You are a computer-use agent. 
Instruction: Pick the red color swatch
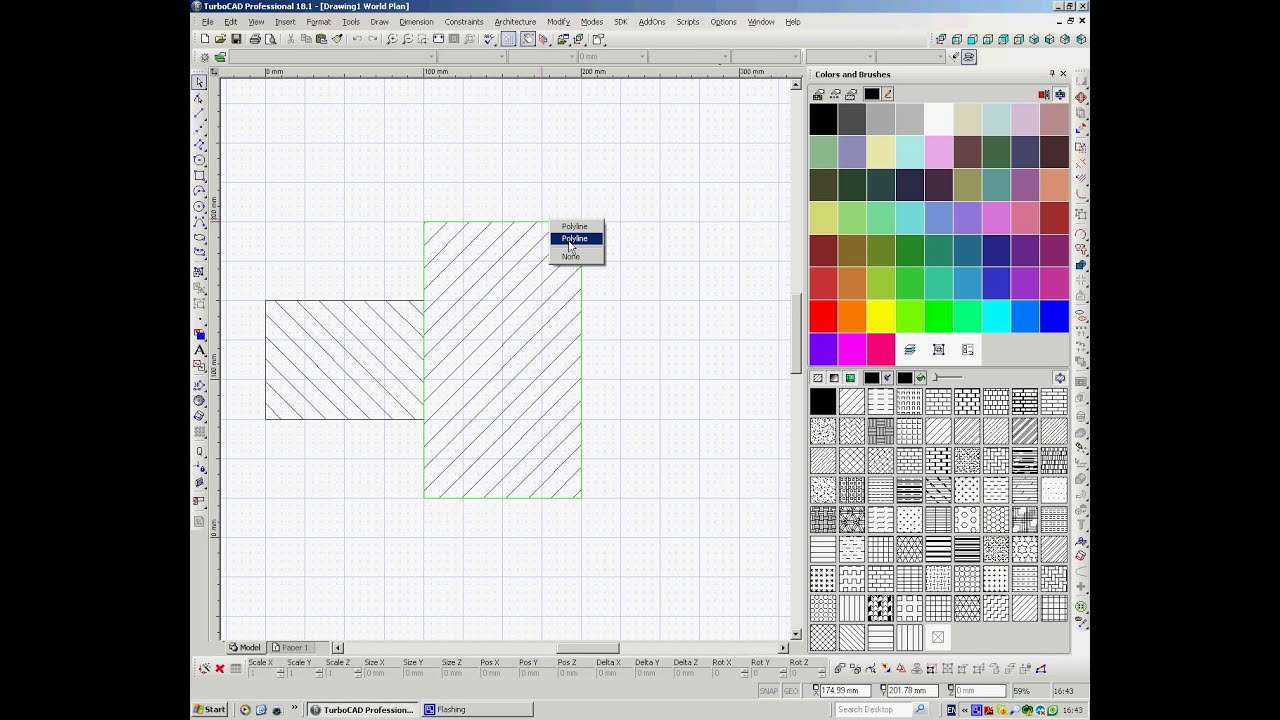tap(823, 316)
